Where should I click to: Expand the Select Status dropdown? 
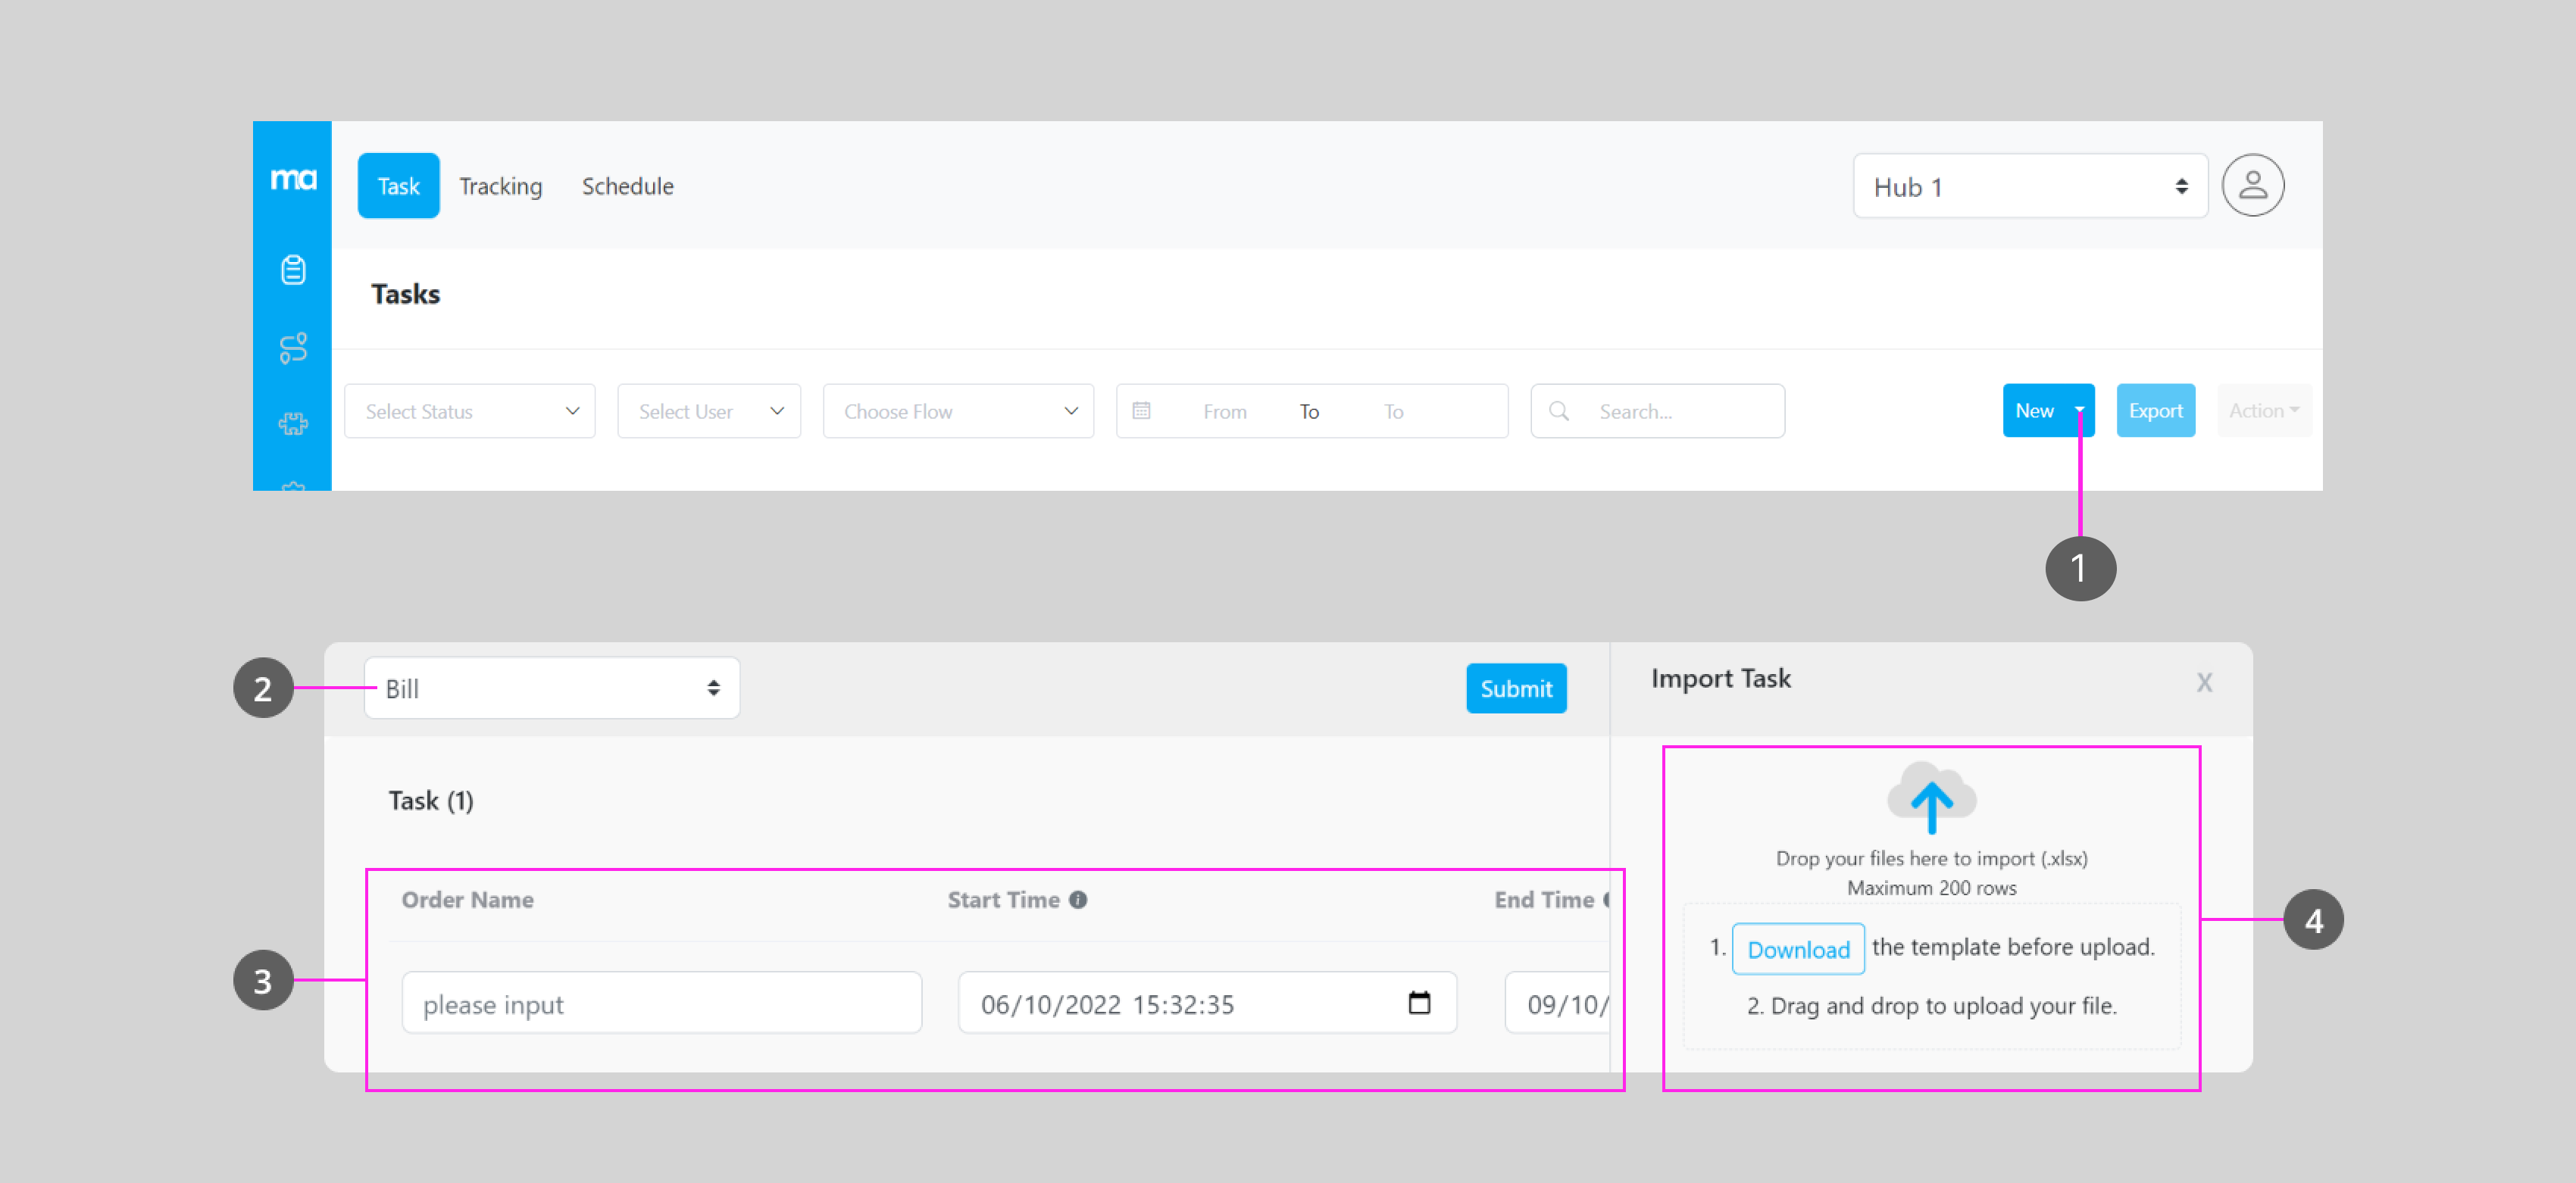pyautogui.click(x=470, y=411)
